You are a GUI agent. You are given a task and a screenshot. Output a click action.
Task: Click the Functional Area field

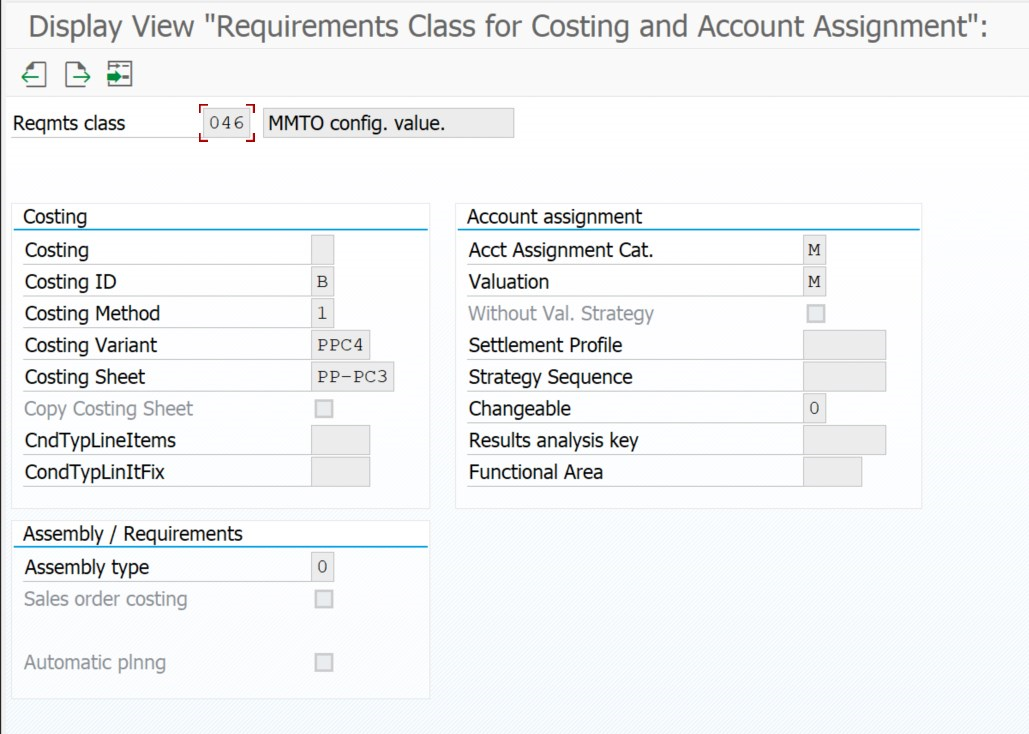[832, 472]
